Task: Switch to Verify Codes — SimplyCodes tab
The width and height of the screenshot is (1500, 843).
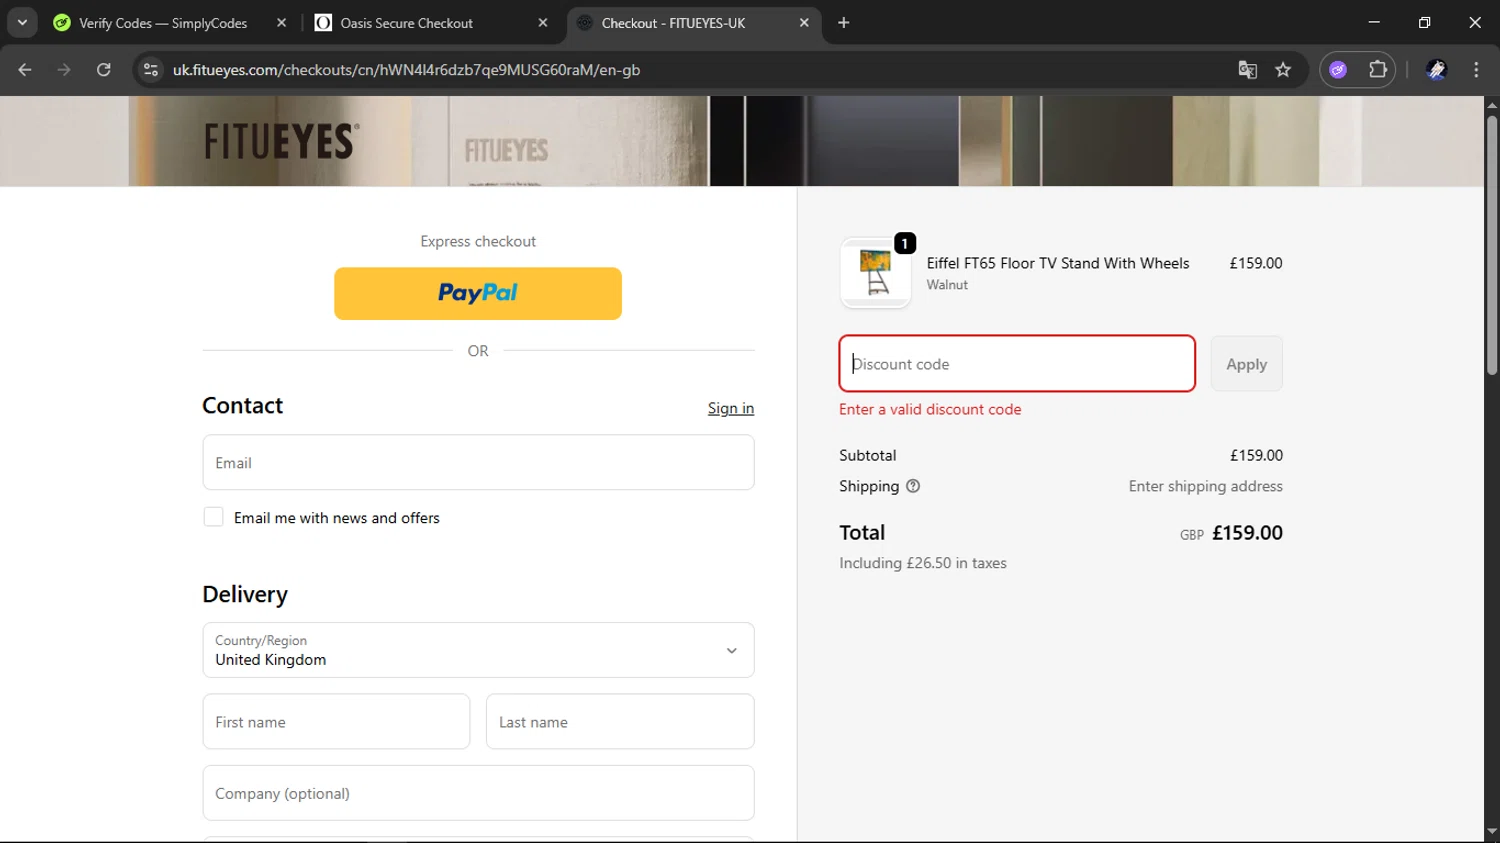Action: tap(163, 23)
